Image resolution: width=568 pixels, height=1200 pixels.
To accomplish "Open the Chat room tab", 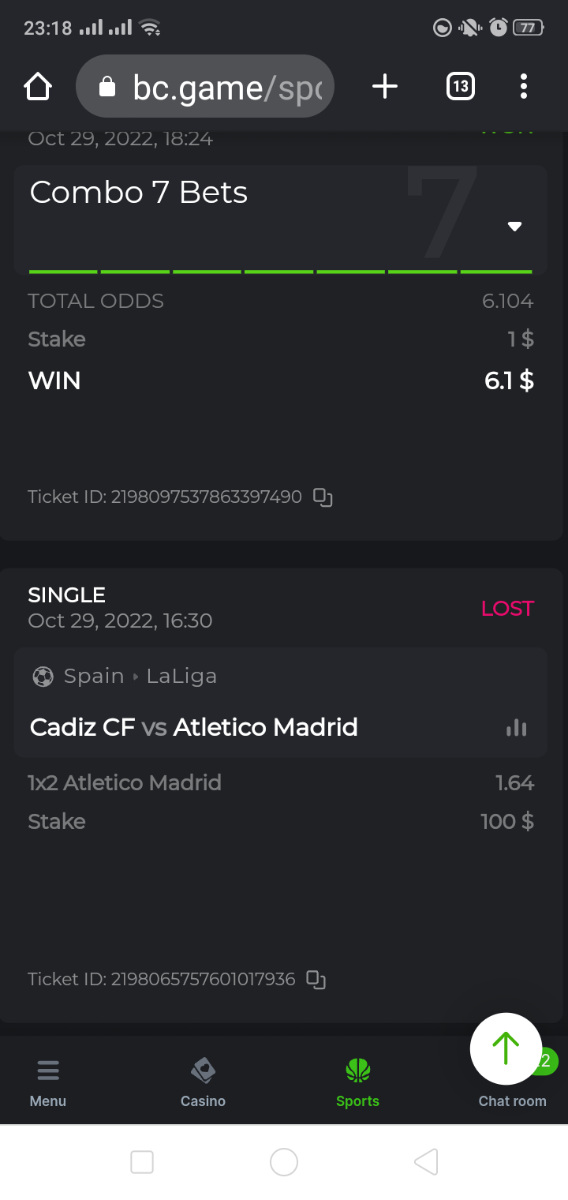I will (512, 1100).
